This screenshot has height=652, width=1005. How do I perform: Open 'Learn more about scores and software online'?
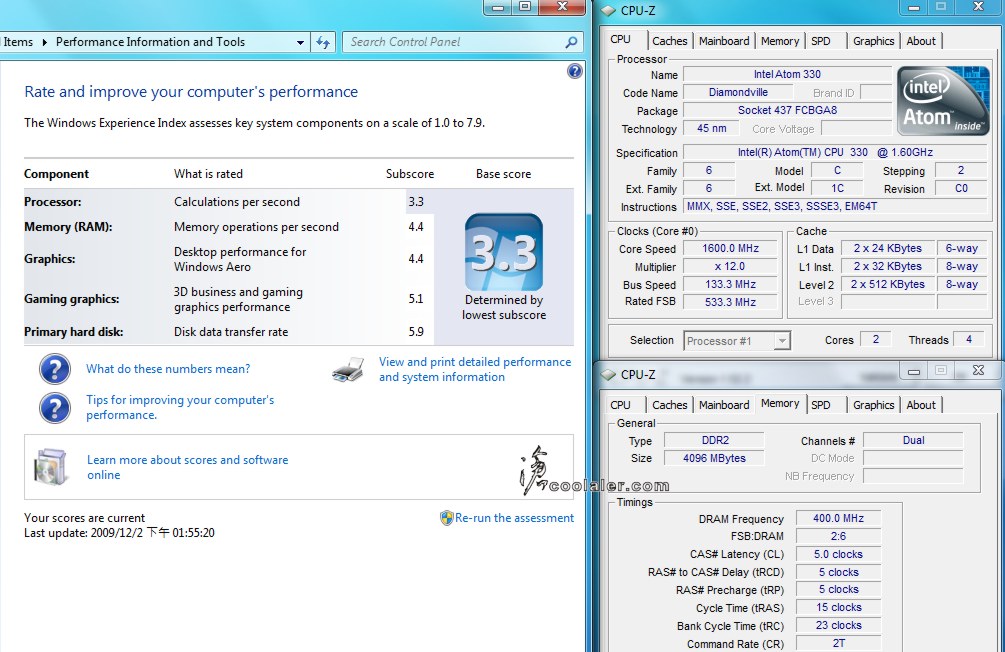(187, 467)
